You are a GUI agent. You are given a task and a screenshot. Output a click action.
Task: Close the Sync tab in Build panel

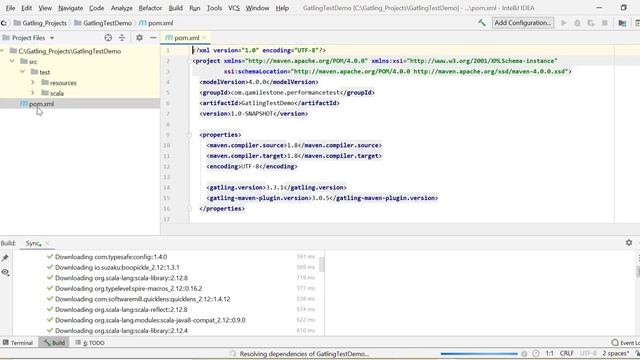[47, 243]
